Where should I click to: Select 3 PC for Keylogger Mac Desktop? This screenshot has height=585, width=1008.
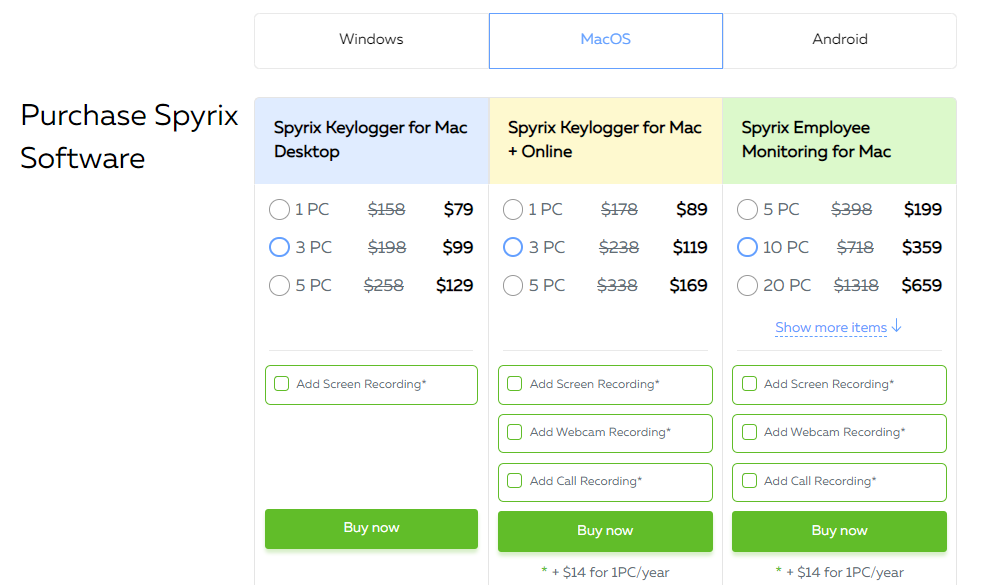[280, 248]
